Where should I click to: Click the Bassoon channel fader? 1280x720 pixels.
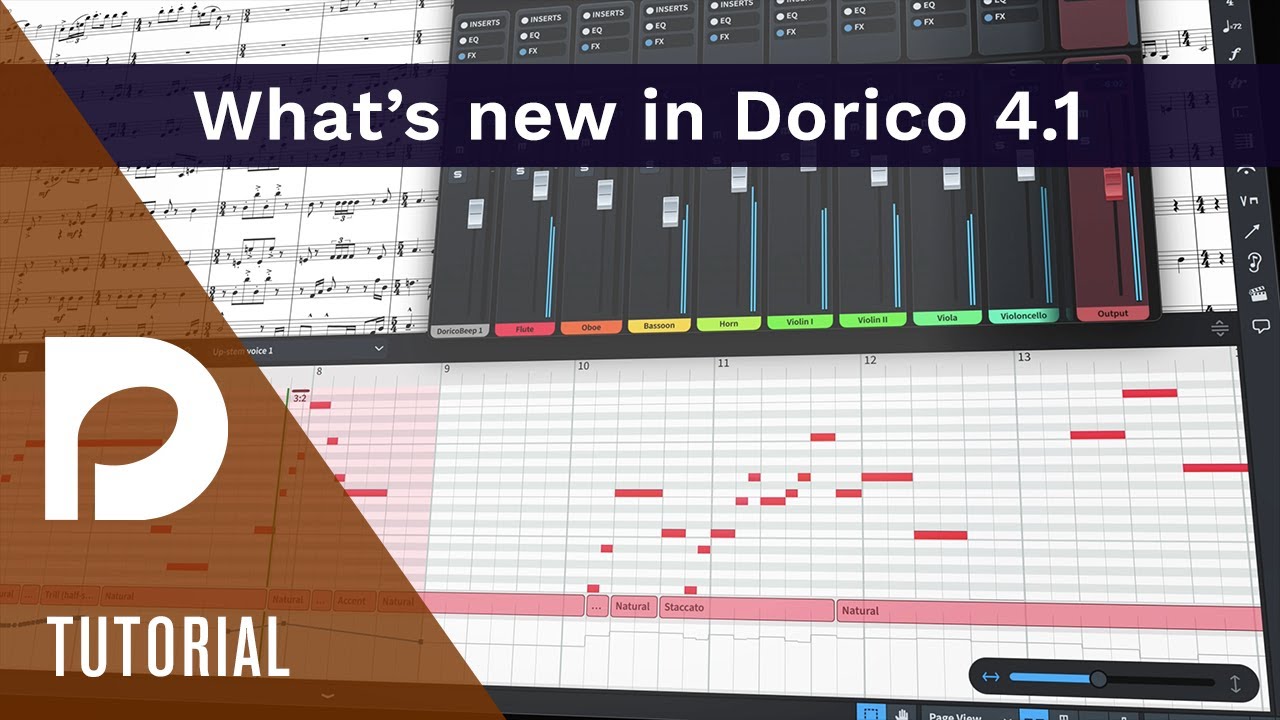670,212
